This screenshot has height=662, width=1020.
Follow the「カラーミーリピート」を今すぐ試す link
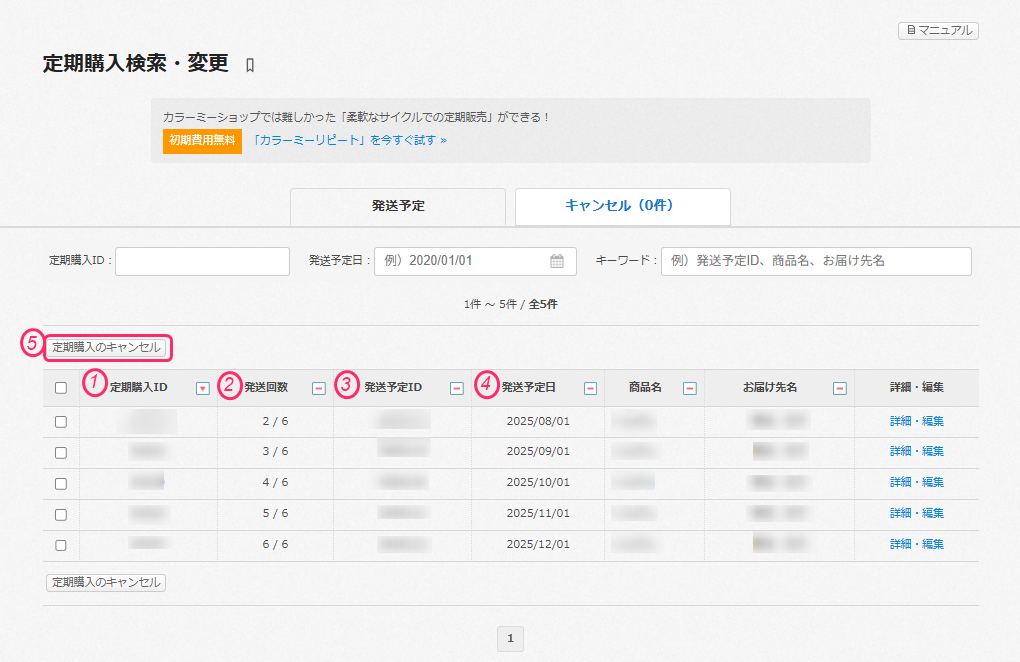coord(349,141)
